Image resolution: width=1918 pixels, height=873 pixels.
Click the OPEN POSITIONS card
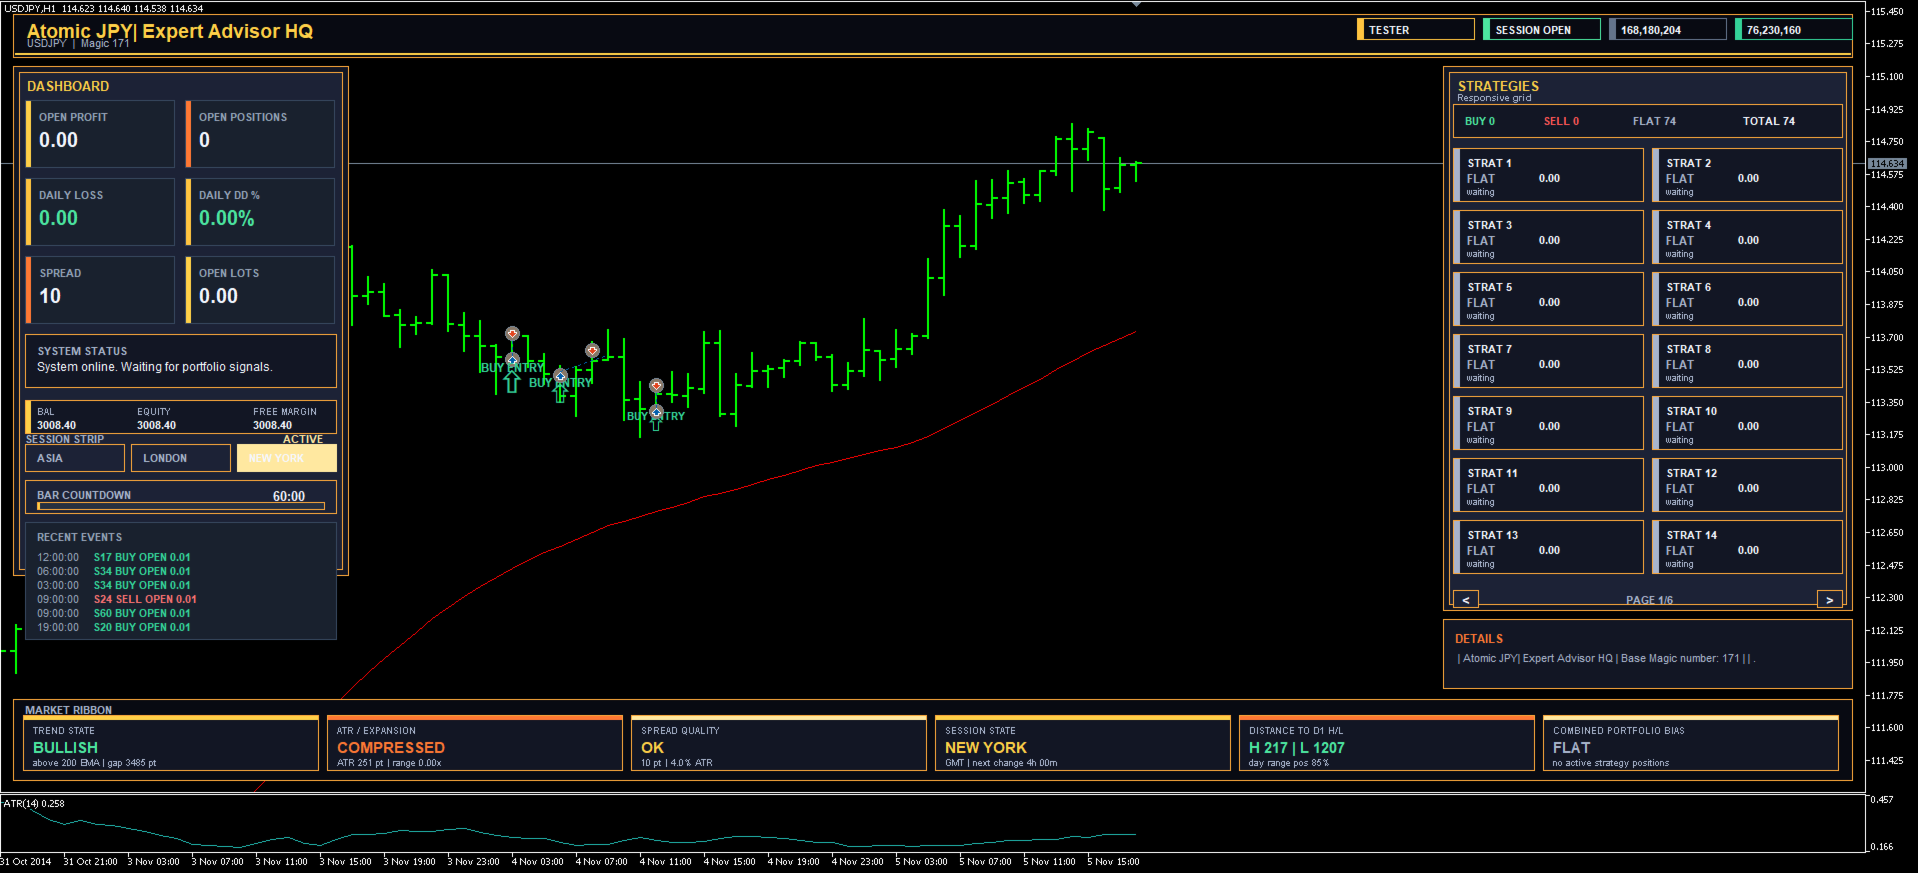(x=261, y=134)
